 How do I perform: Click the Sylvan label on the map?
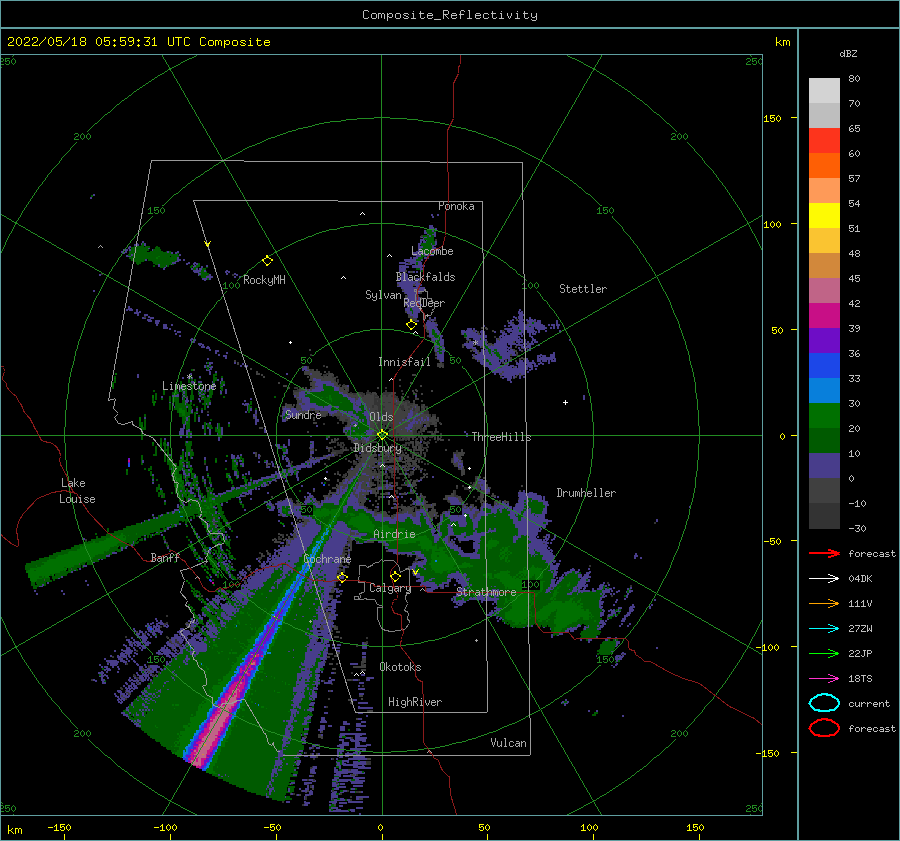383,295
